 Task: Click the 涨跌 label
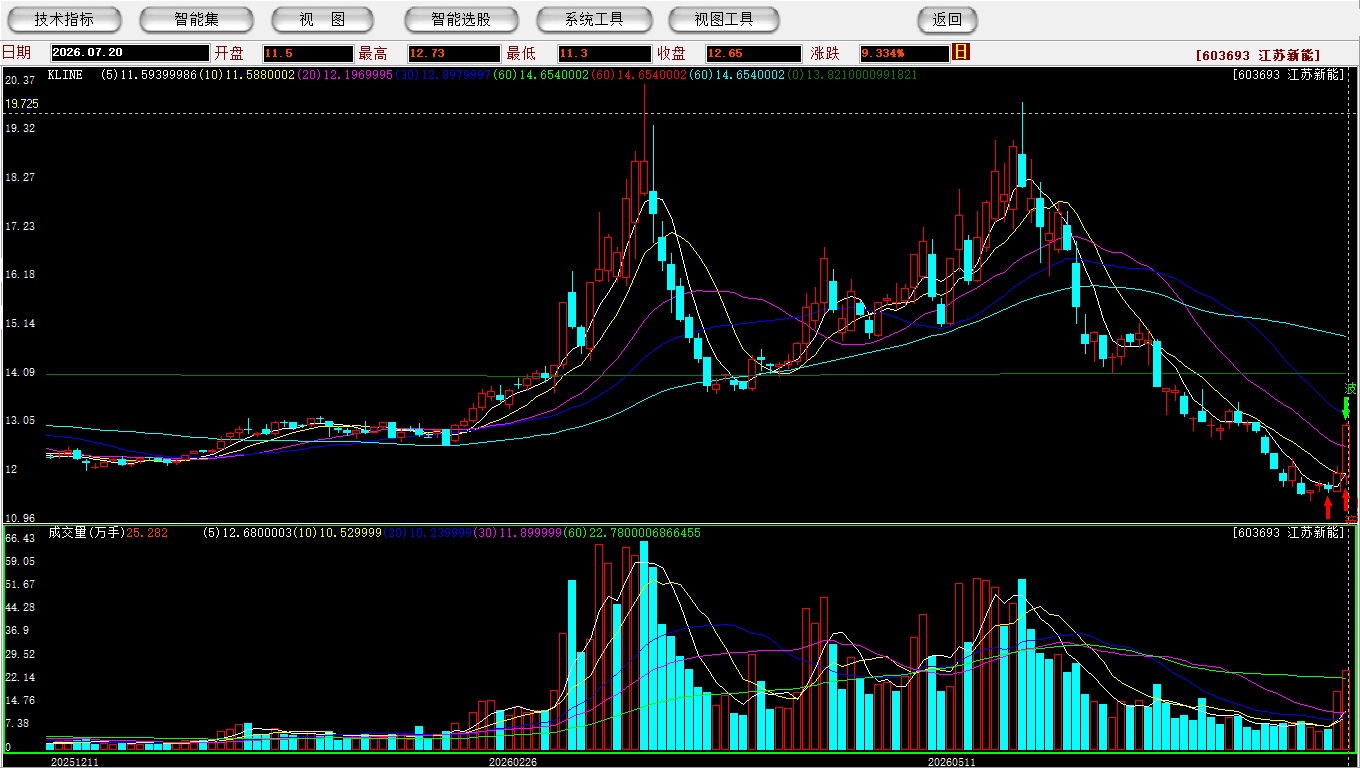[x=826, y=53]
